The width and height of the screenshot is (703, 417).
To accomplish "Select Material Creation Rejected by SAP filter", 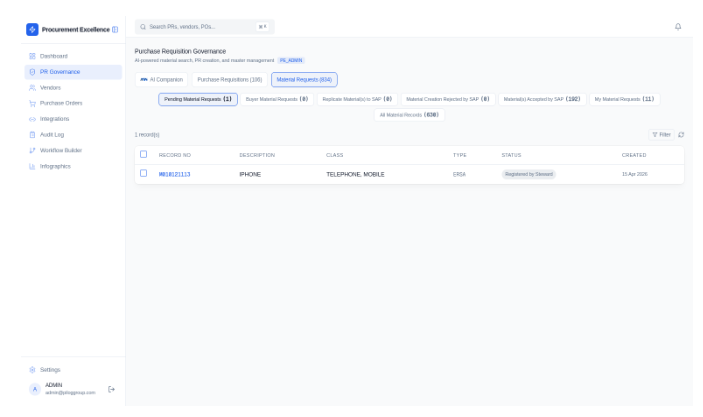I will tap(448, 99).
